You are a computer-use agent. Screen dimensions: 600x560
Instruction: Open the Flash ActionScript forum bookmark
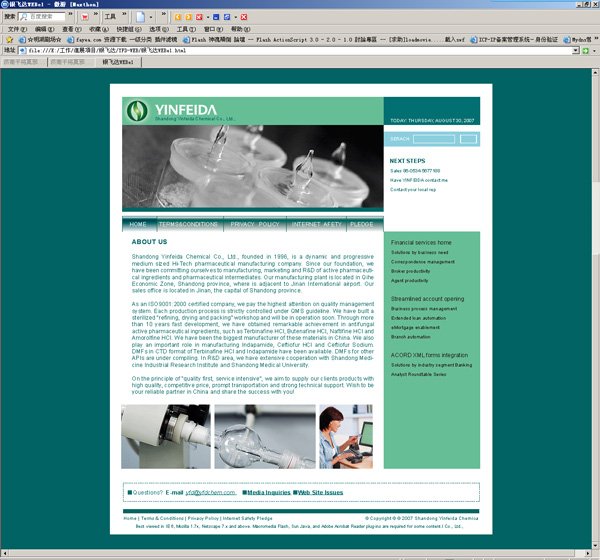click(x=323, y=39)
